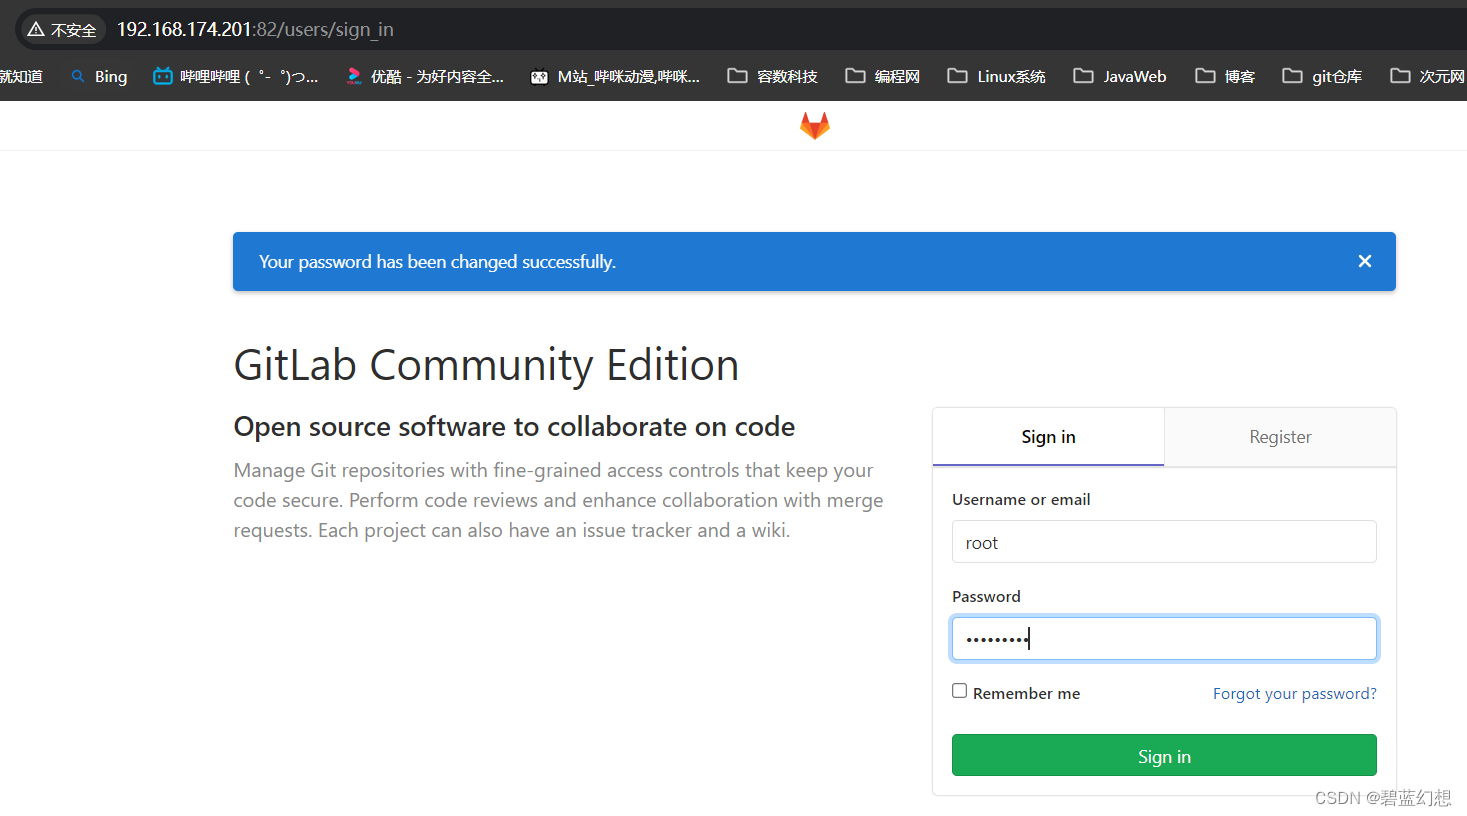Viewport: 1467px width, 816px height.
Task: Open the M站 bookmark
Action: pyautogui.click(x=615, y=76)
